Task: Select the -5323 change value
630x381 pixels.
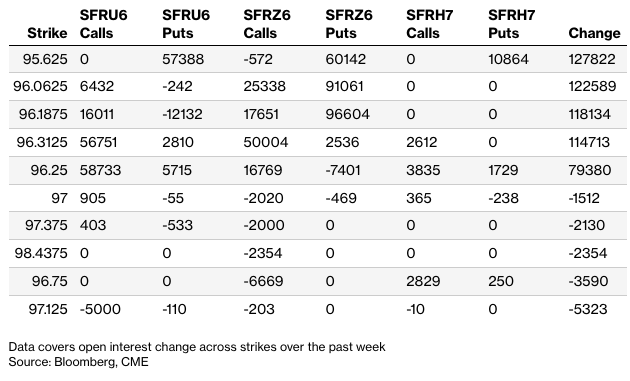Action: (588, 309)
